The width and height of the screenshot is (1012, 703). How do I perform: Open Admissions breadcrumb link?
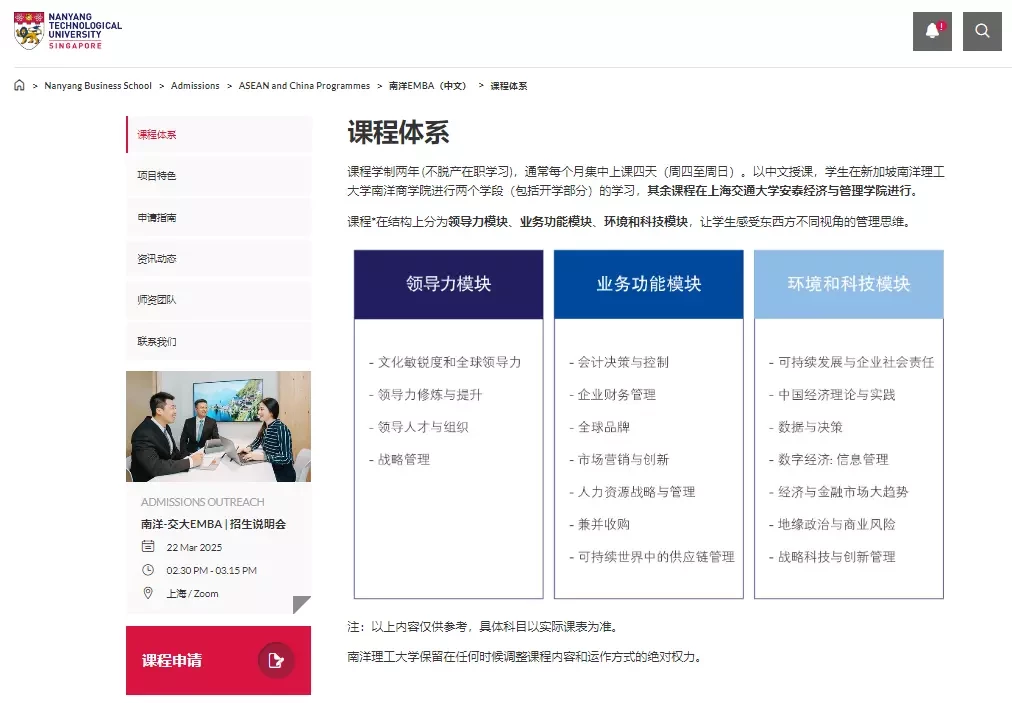pos(195,86)
